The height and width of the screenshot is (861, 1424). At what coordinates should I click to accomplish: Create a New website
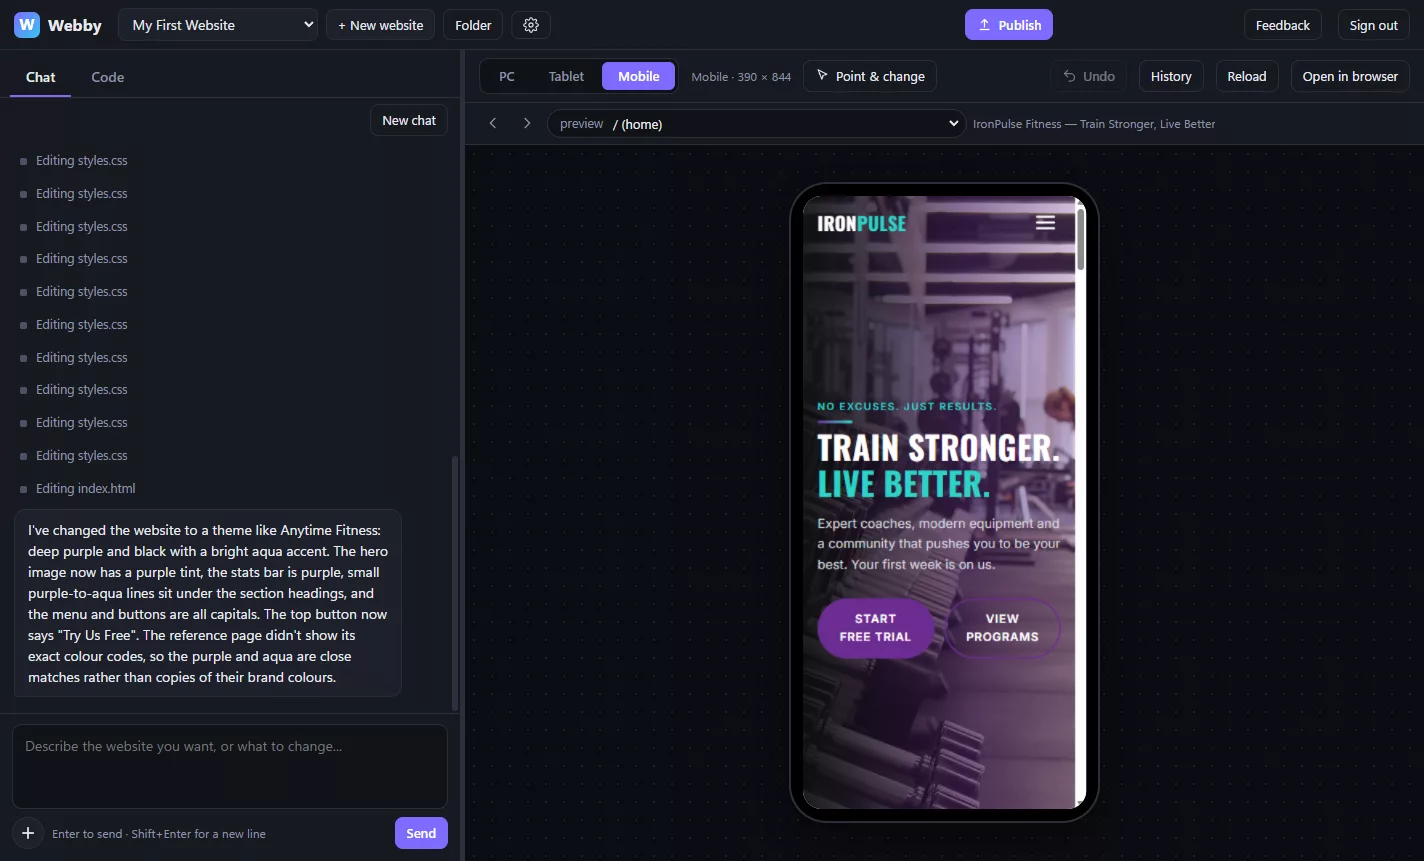coord(380,25)
